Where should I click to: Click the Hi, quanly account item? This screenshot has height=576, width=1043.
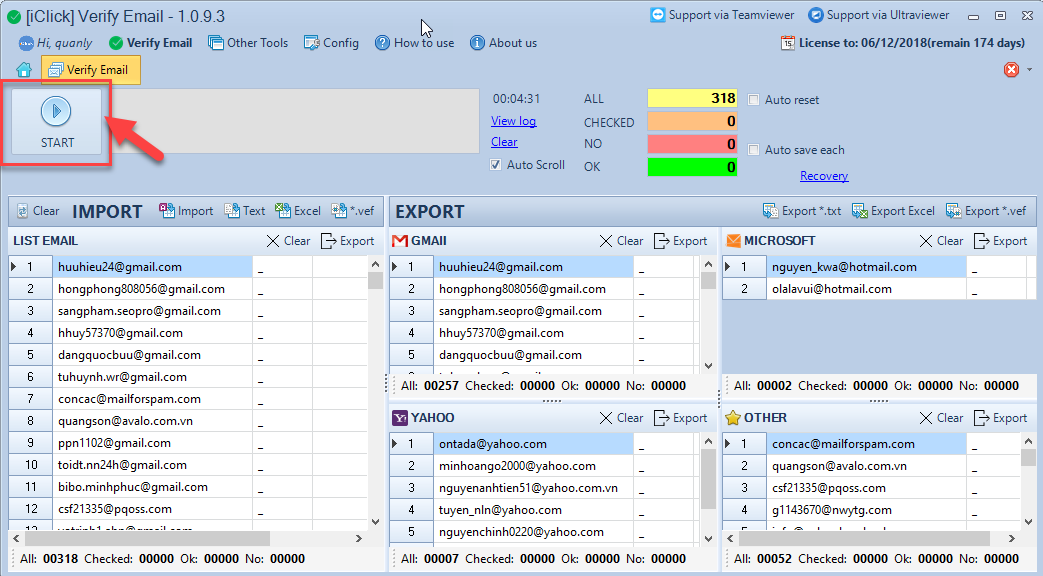pyautogui.click(x=56, y=43)
